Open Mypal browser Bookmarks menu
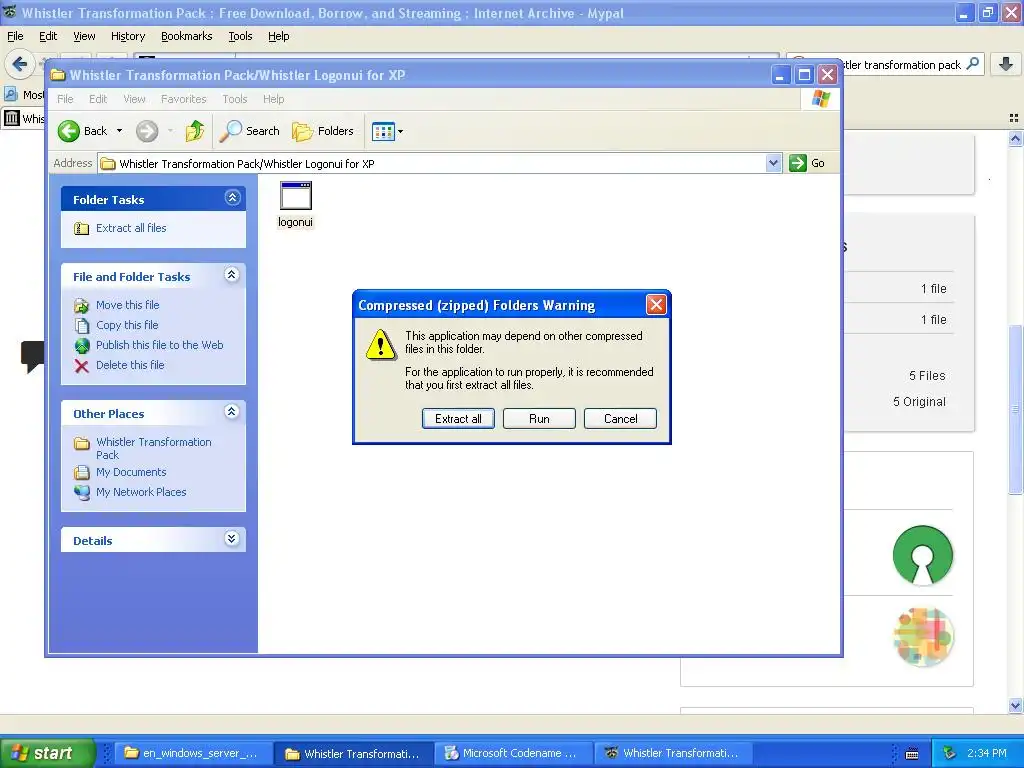Image resolution: width=1024 pixels, height=768 pixels. pyautogui.click(x=186, y=36)
